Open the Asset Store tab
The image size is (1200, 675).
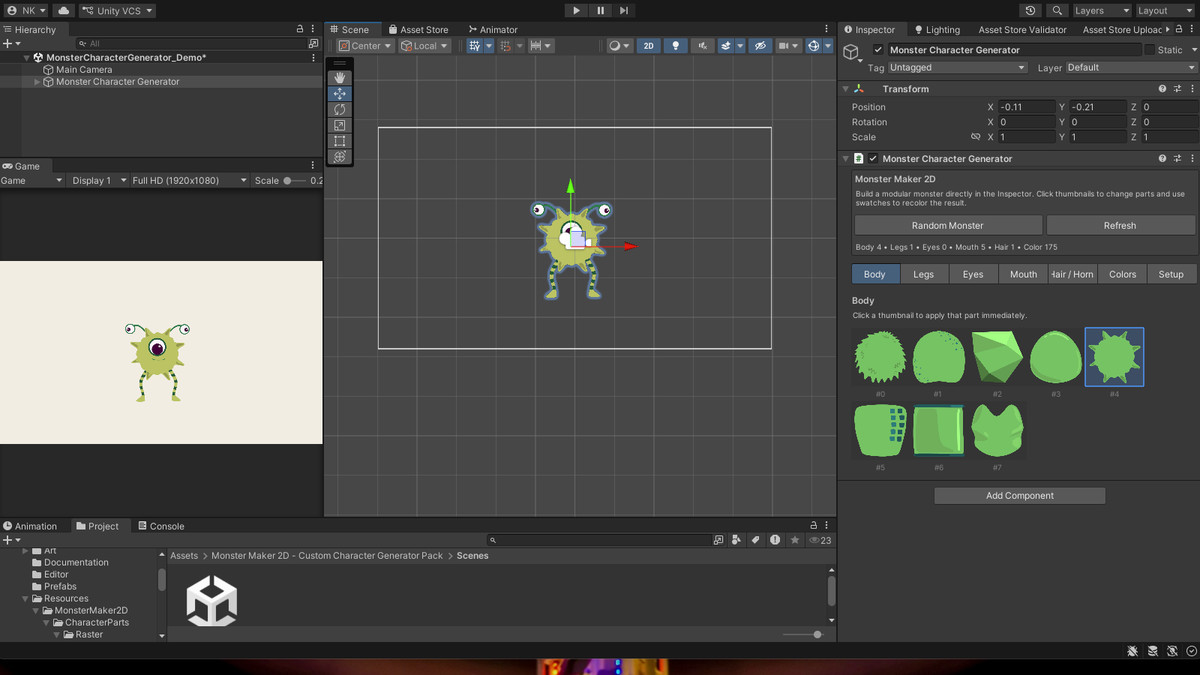417,30
